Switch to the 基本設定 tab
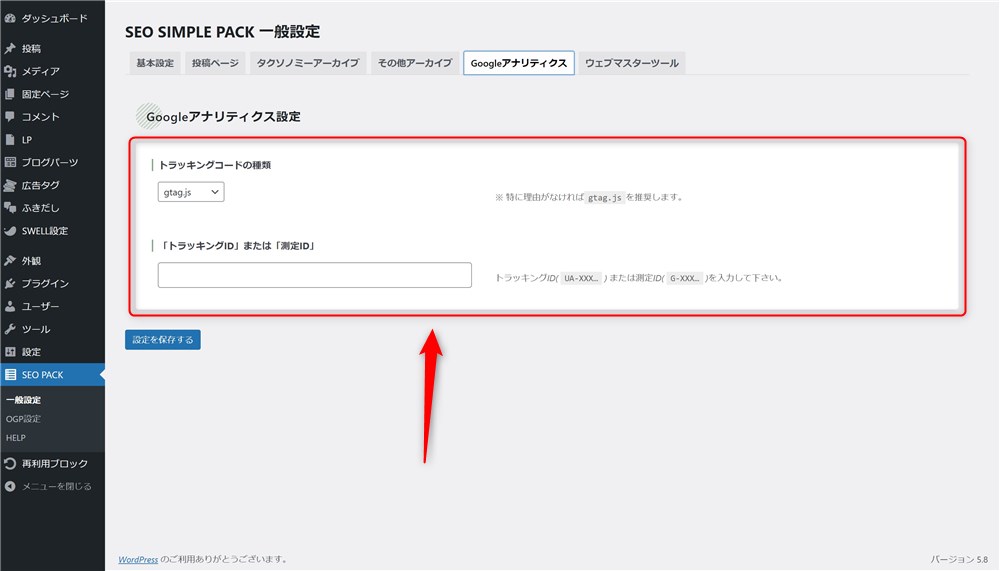This screenshot has height=571, width=1000. pos(155,63)
